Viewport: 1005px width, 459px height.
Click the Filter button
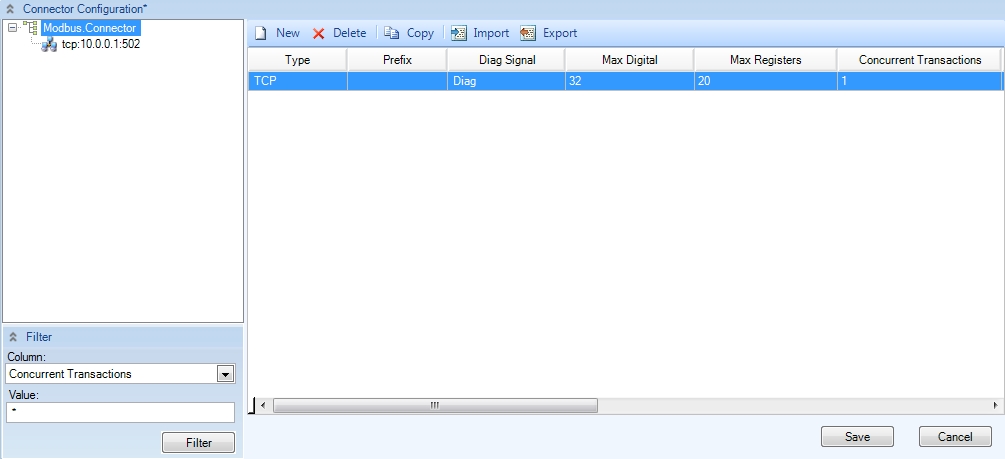pyautogui.click(x=199, y=442)
